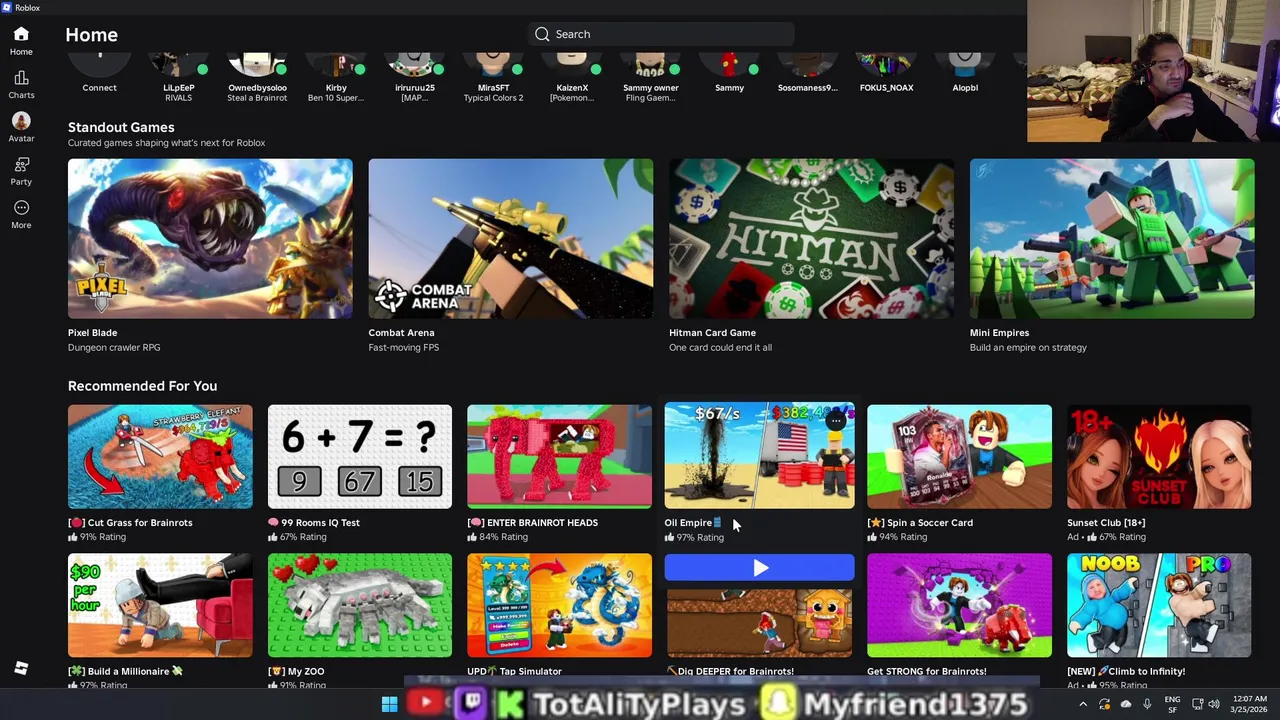Viewport: 1280px width, 720px height.
Task: Open the Charts page from the sidebar
Action: pyautogui.click(x=21, y=85)
